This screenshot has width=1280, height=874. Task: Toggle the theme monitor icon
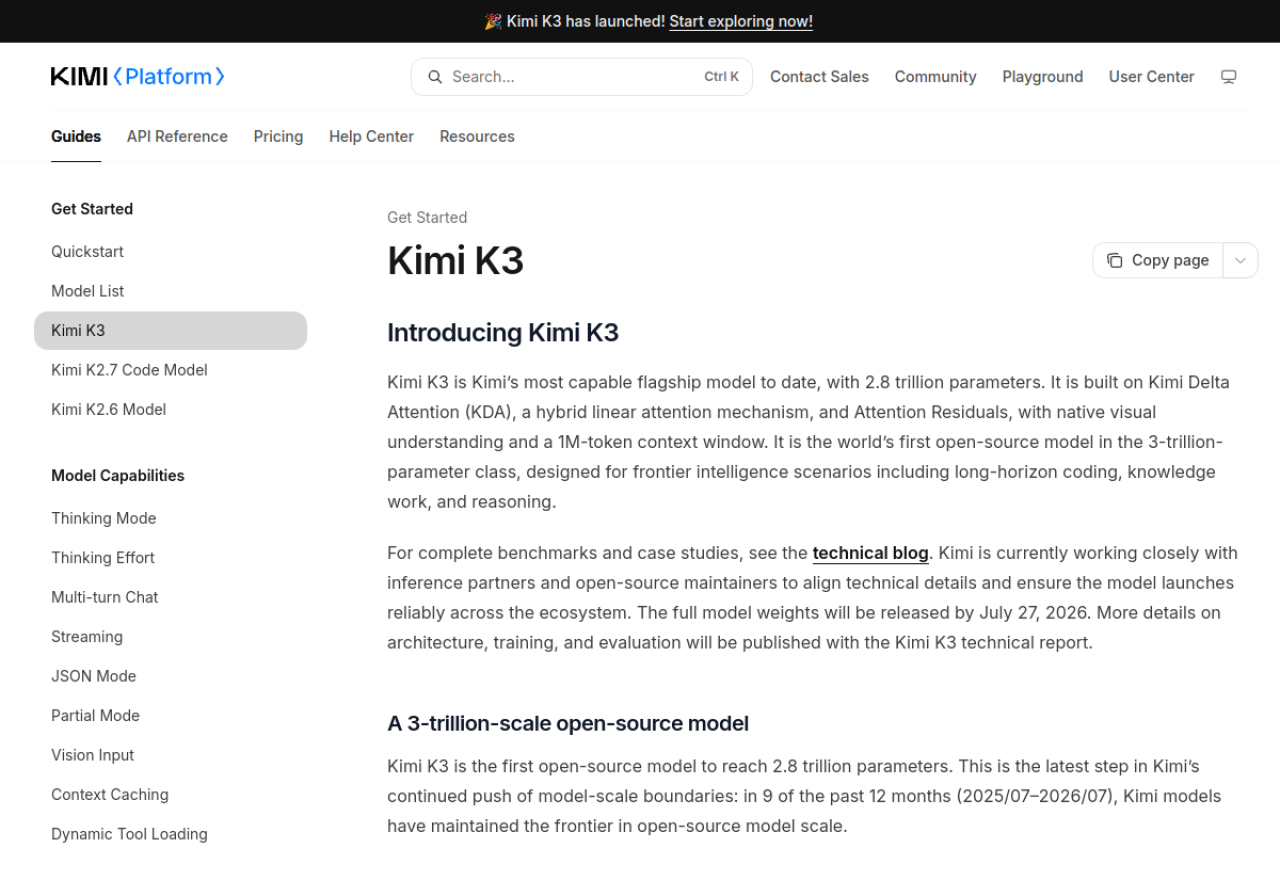pos(1229,77)
